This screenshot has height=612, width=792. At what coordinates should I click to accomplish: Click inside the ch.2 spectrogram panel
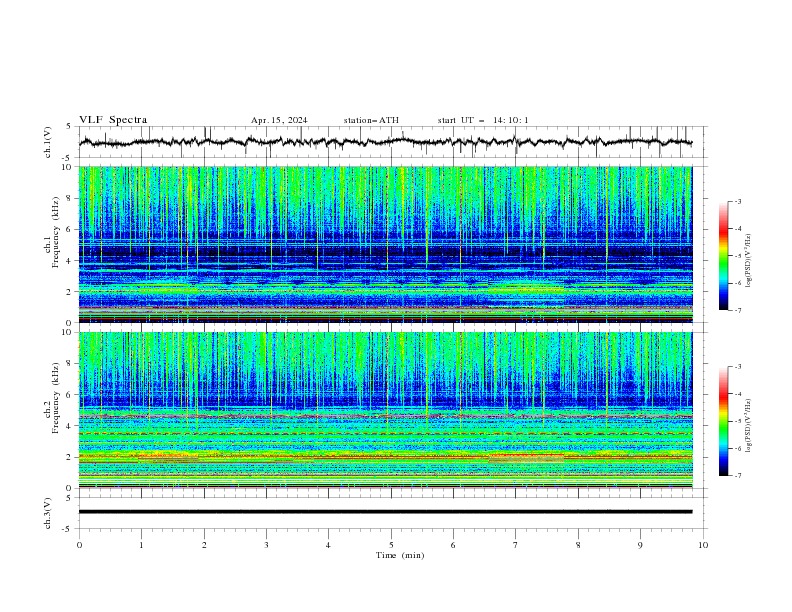tap(385, 410)
